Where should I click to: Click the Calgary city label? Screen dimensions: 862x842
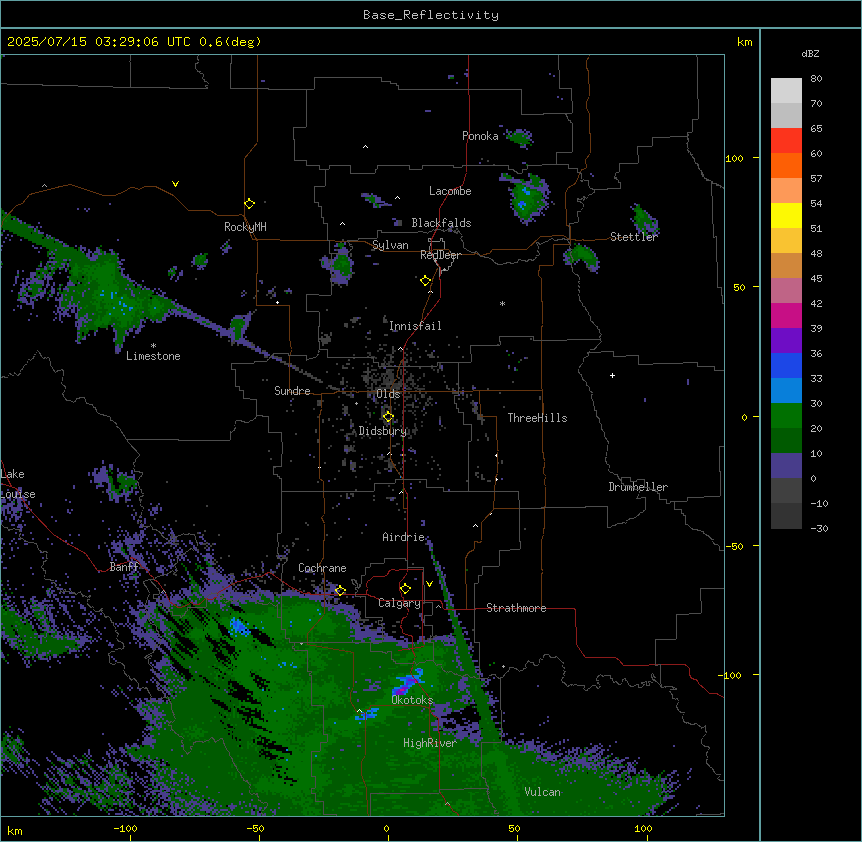(x=400, y=603)
